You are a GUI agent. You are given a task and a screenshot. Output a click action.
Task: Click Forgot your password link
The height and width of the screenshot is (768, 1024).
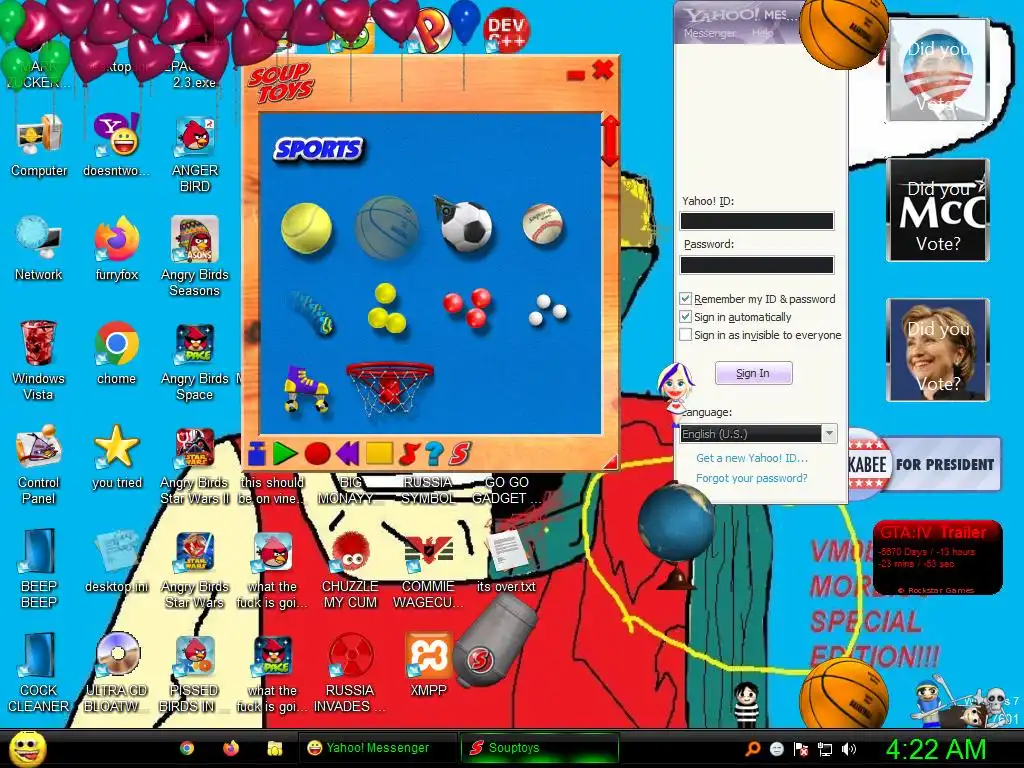pos(751,478)
